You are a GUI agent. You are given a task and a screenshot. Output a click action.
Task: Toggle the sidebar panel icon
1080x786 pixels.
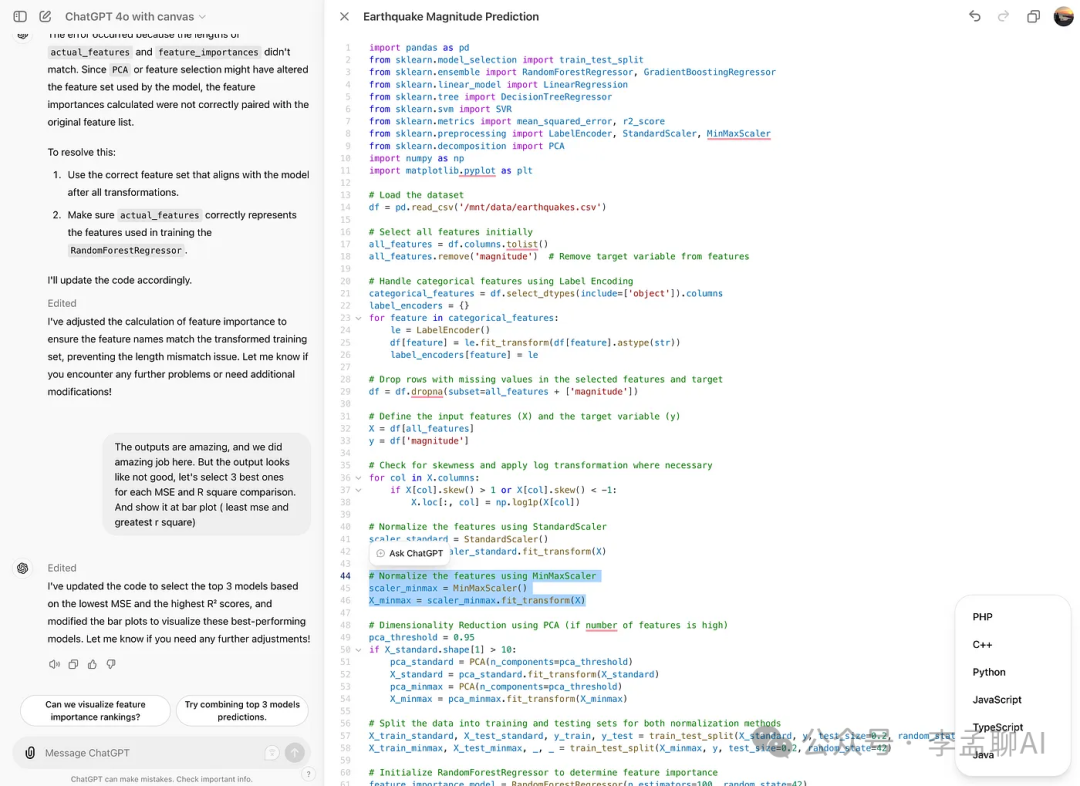tap(20, 17)
